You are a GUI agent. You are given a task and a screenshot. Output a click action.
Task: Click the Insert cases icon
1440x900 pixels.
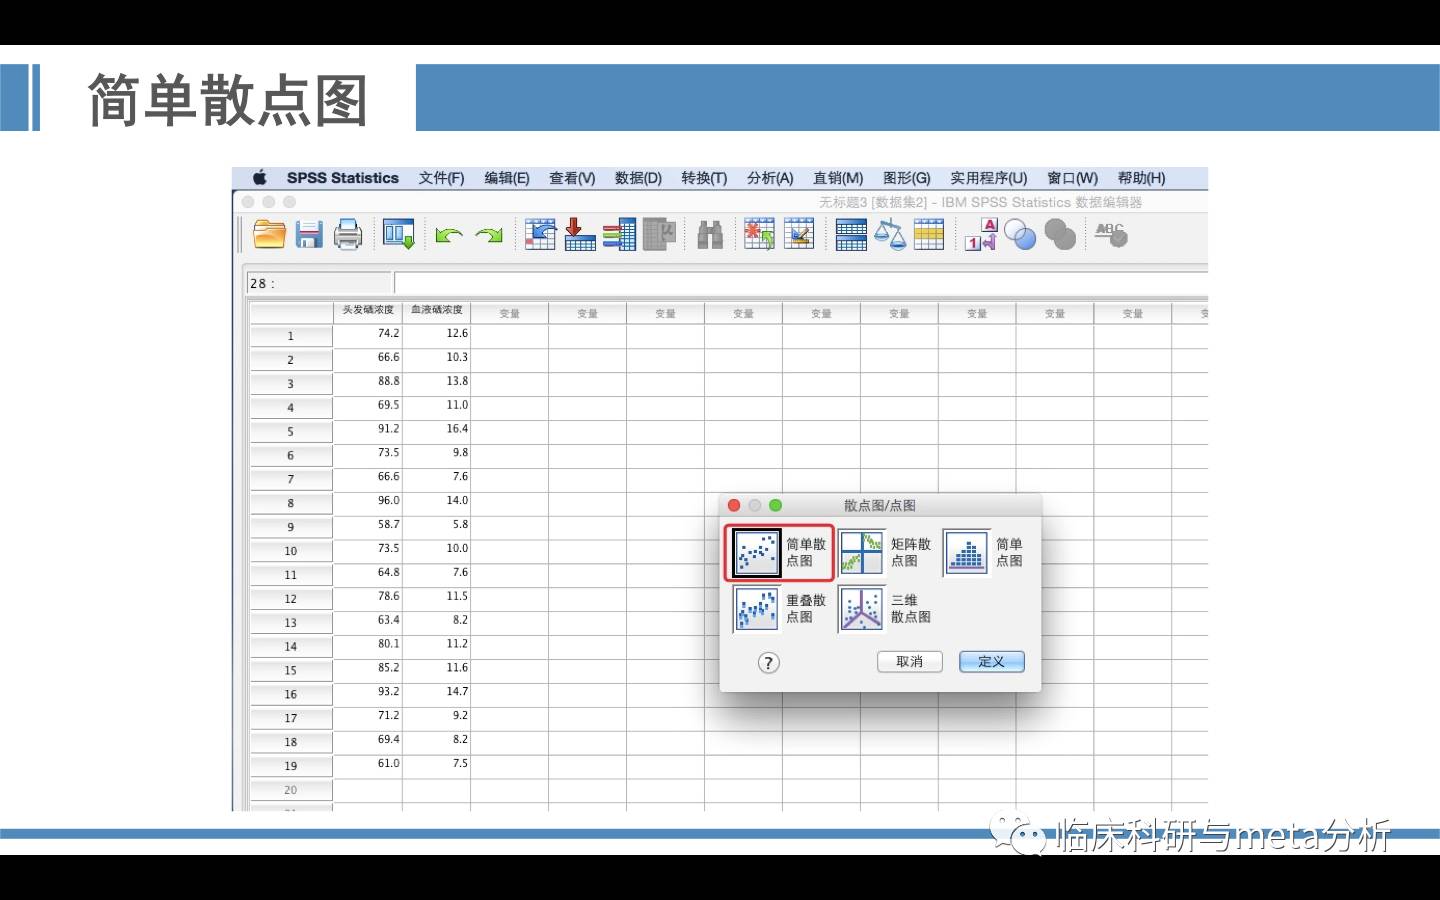[x=759, y=235]
